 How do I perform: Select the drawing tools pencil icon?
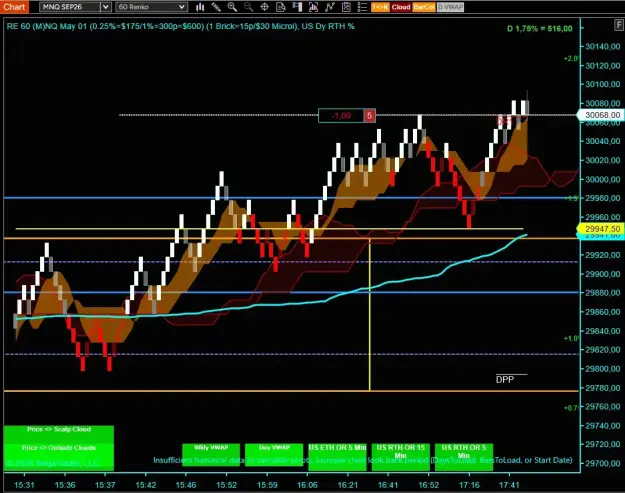point(216,7)
